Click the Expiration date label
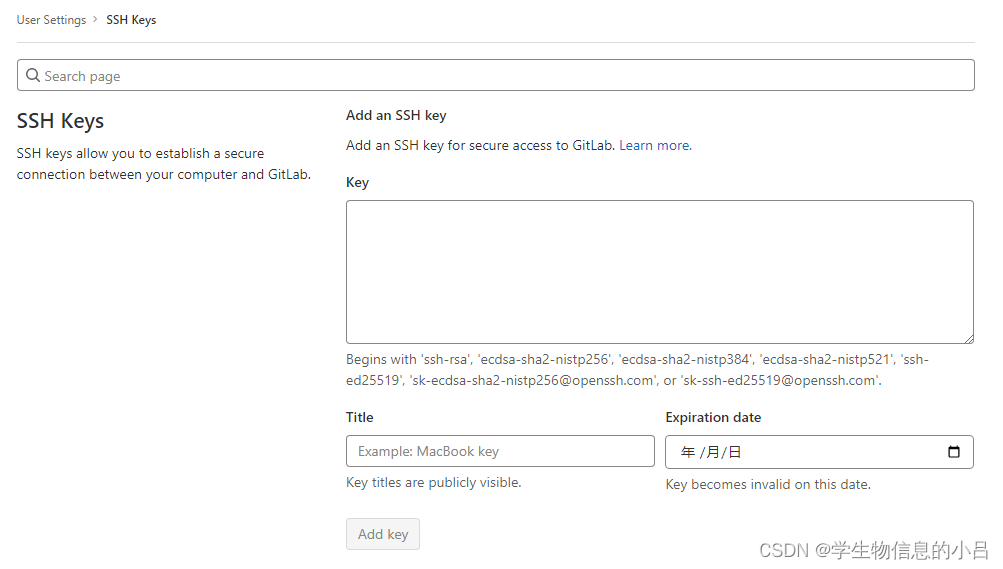1003x569 pixels. 713,418
